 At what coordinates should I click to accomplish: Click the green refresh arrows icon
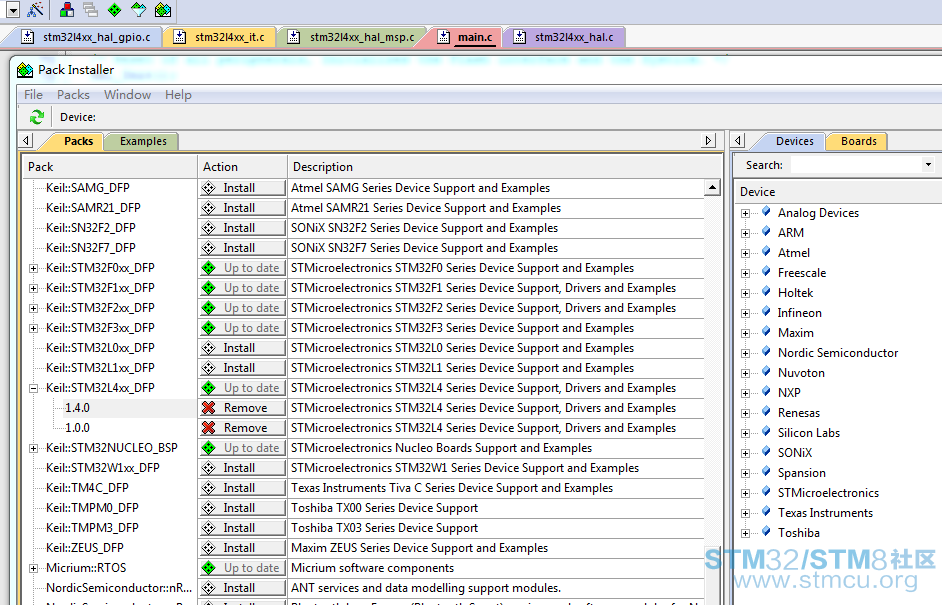37,117
